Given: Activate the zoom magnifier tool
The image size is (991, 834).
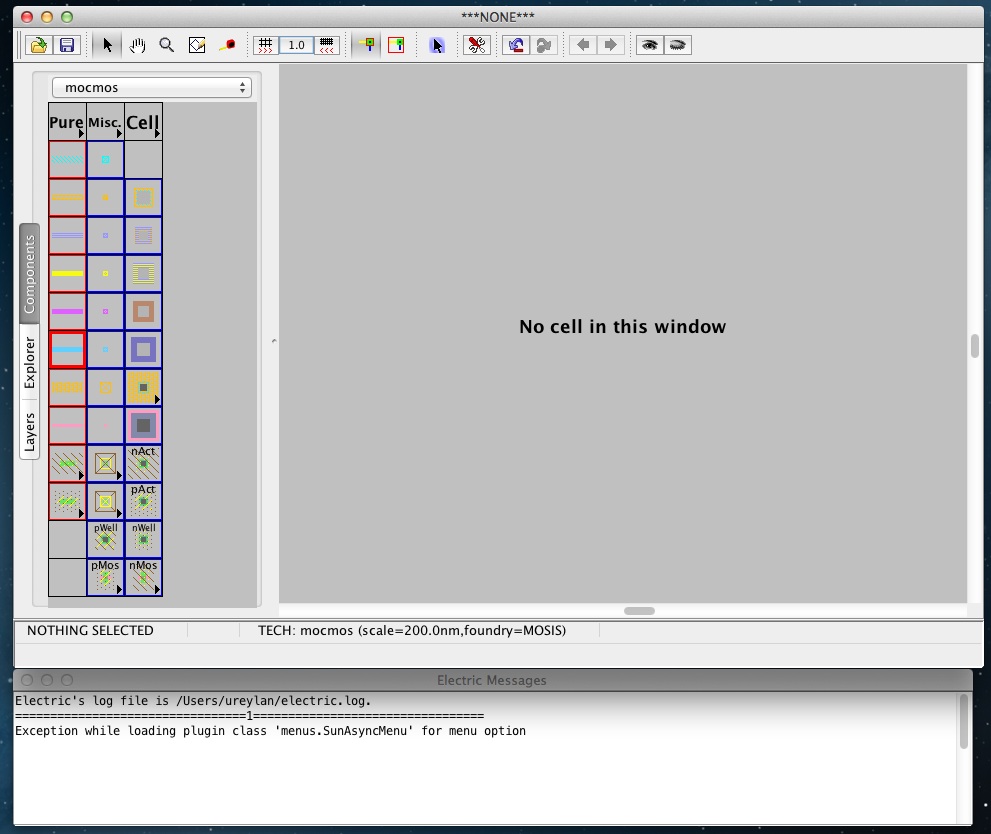Looking at the screenshot, I should point(167,45).
